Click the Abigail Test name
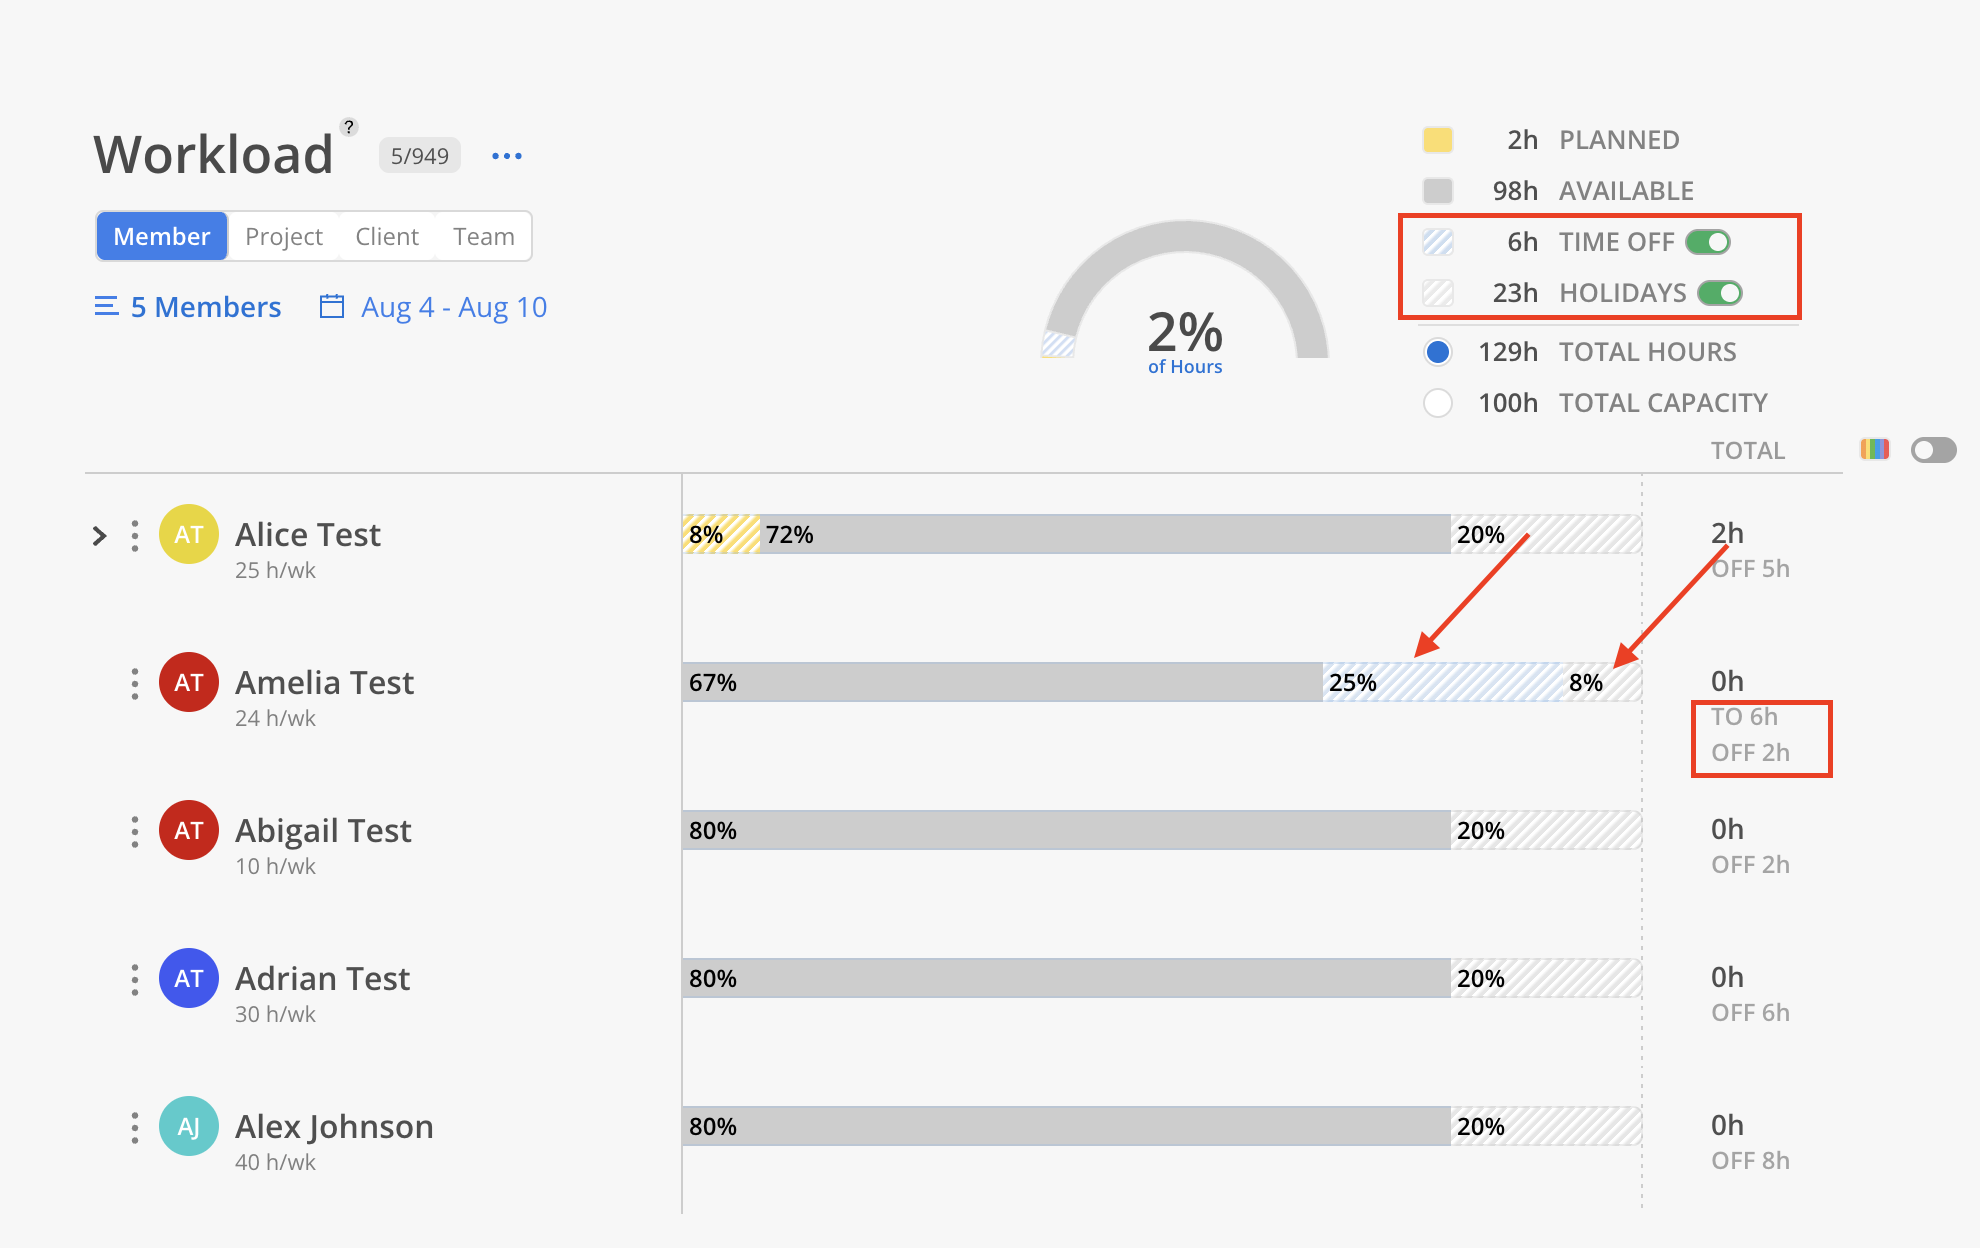 pos(323,831)
